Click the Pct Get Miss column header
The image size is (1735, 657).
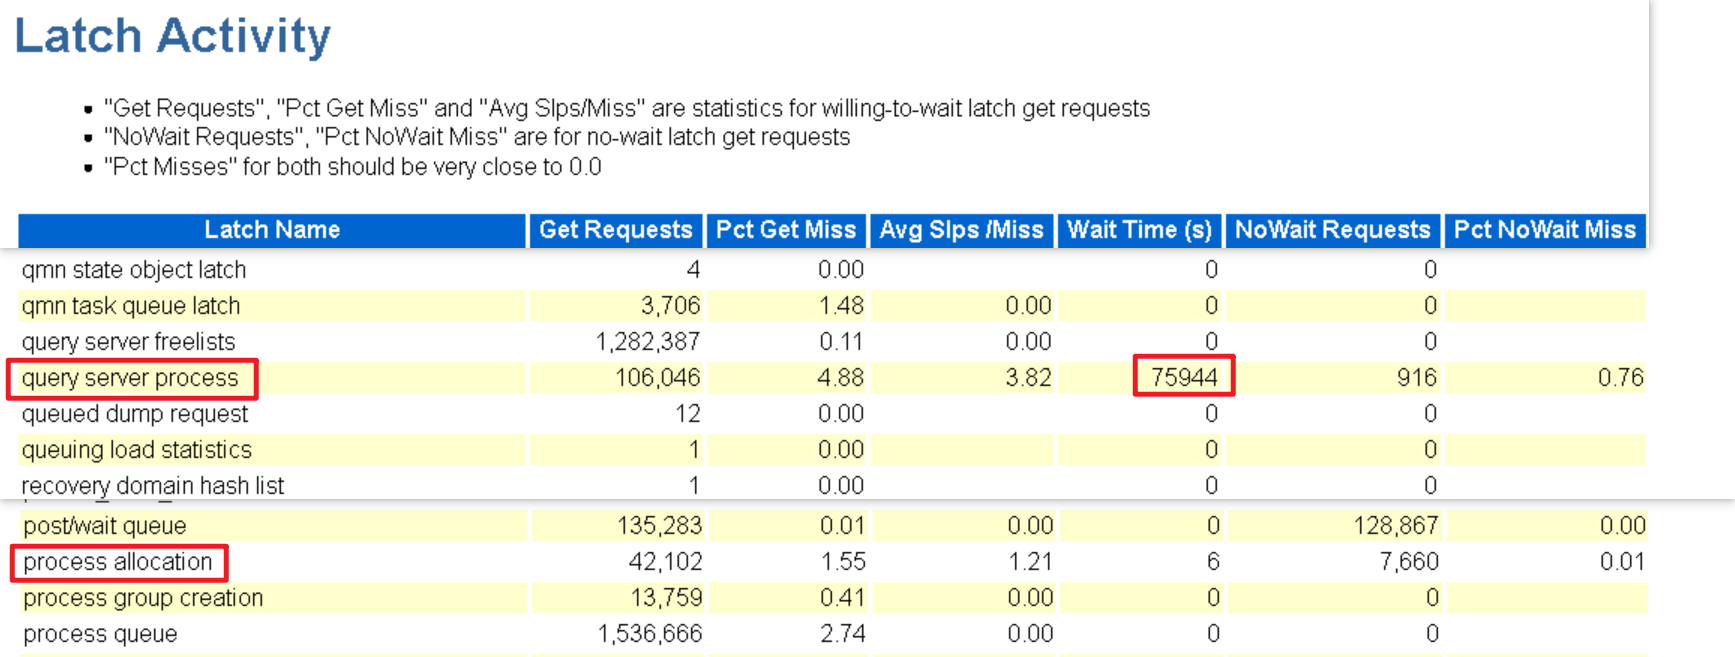pos(786,230)
